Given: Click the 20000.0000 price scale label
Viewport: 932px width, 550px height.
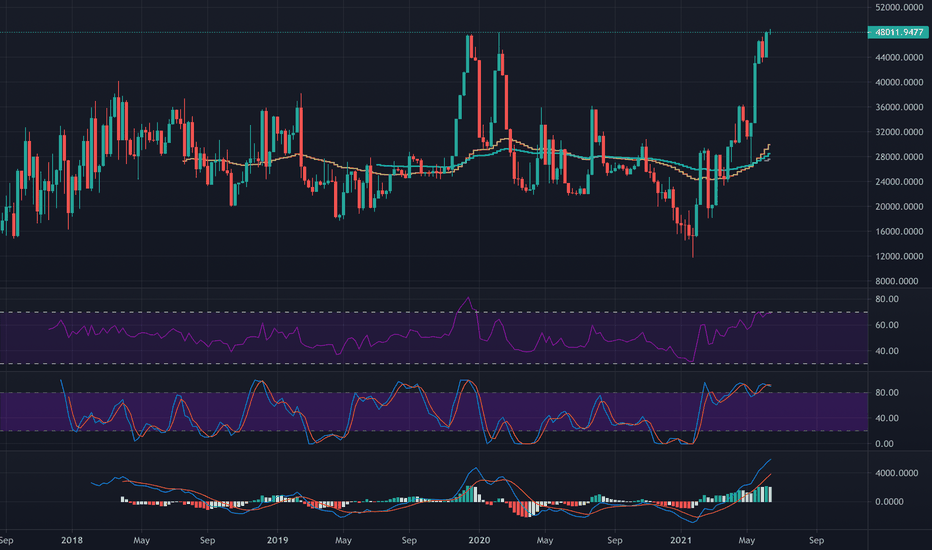Looking at the screenshot, I should [899, 207].
